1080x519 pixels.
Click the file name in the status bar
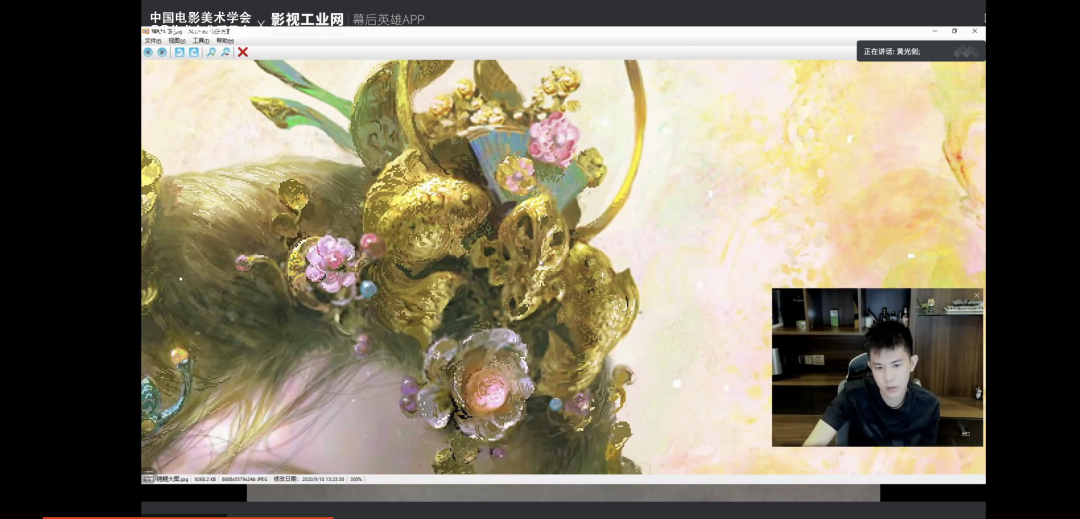click(172, 479)
